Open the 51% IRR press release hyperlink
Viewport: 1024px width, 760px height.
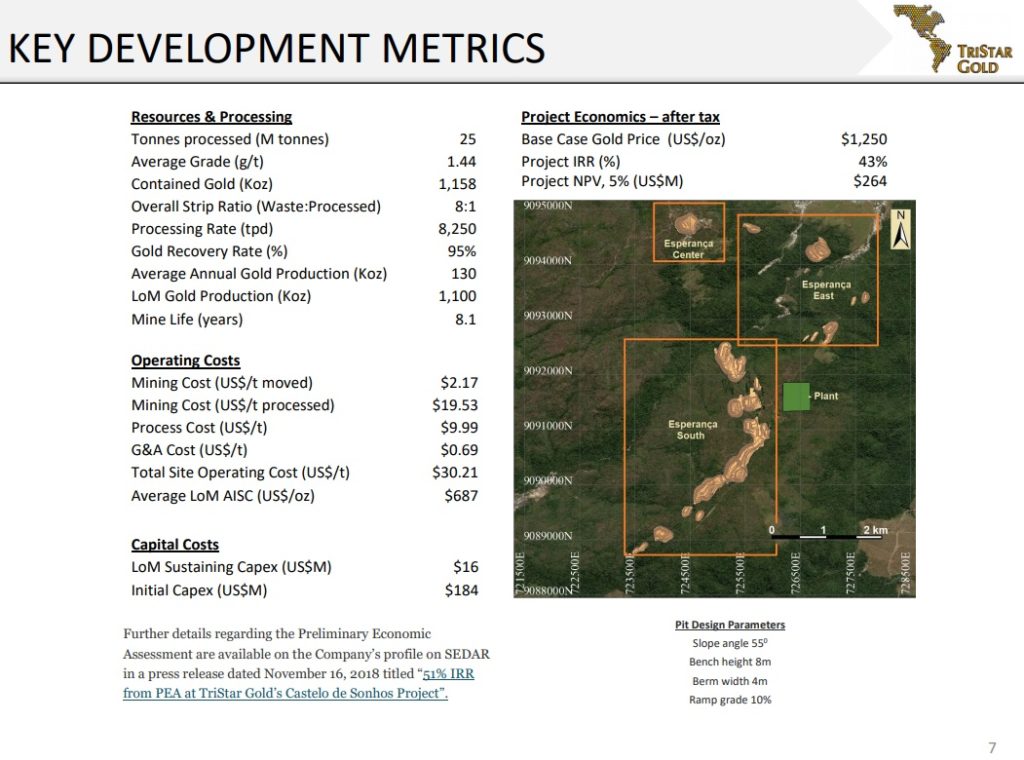pyautogui.click(x=298, y=683)
